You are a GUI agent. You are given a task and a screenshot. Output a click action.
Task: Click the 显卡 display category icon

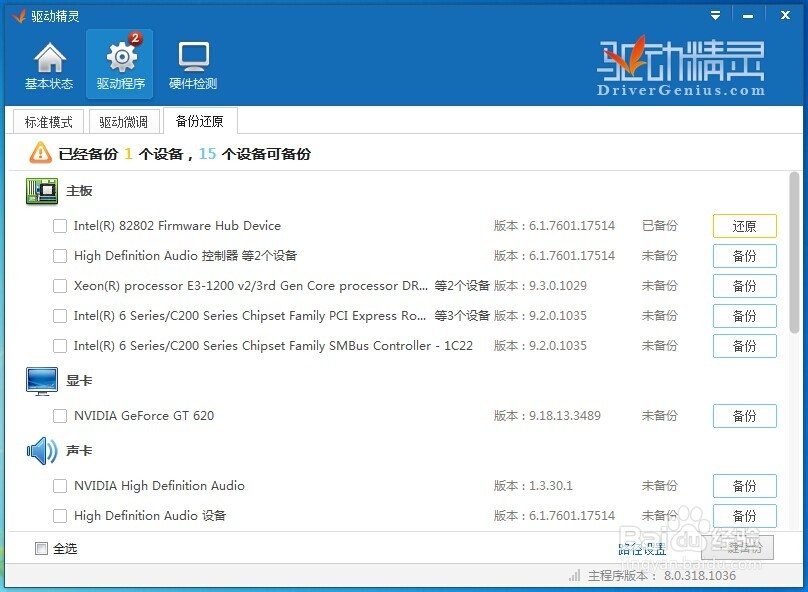(x=42, y=381)
